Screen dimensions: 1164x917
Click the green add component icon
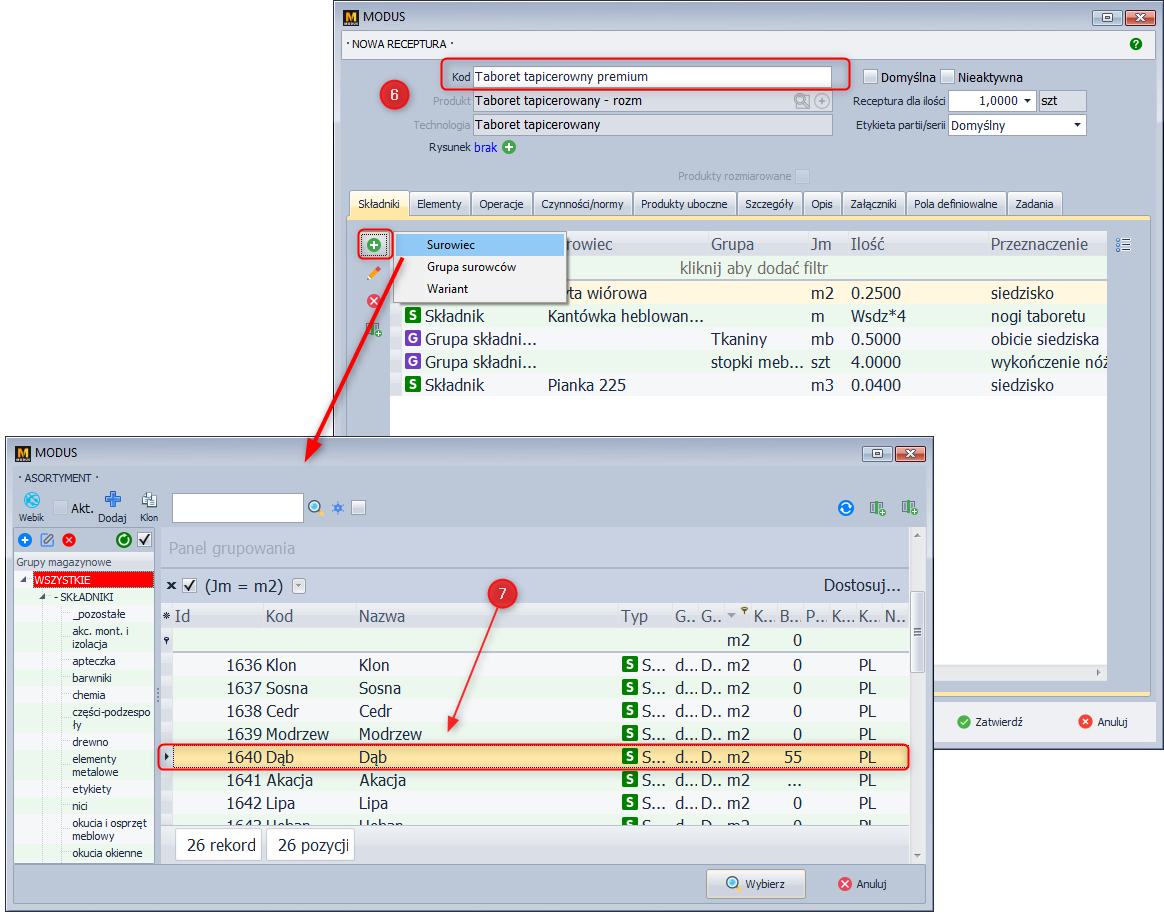tap(374, 245)
